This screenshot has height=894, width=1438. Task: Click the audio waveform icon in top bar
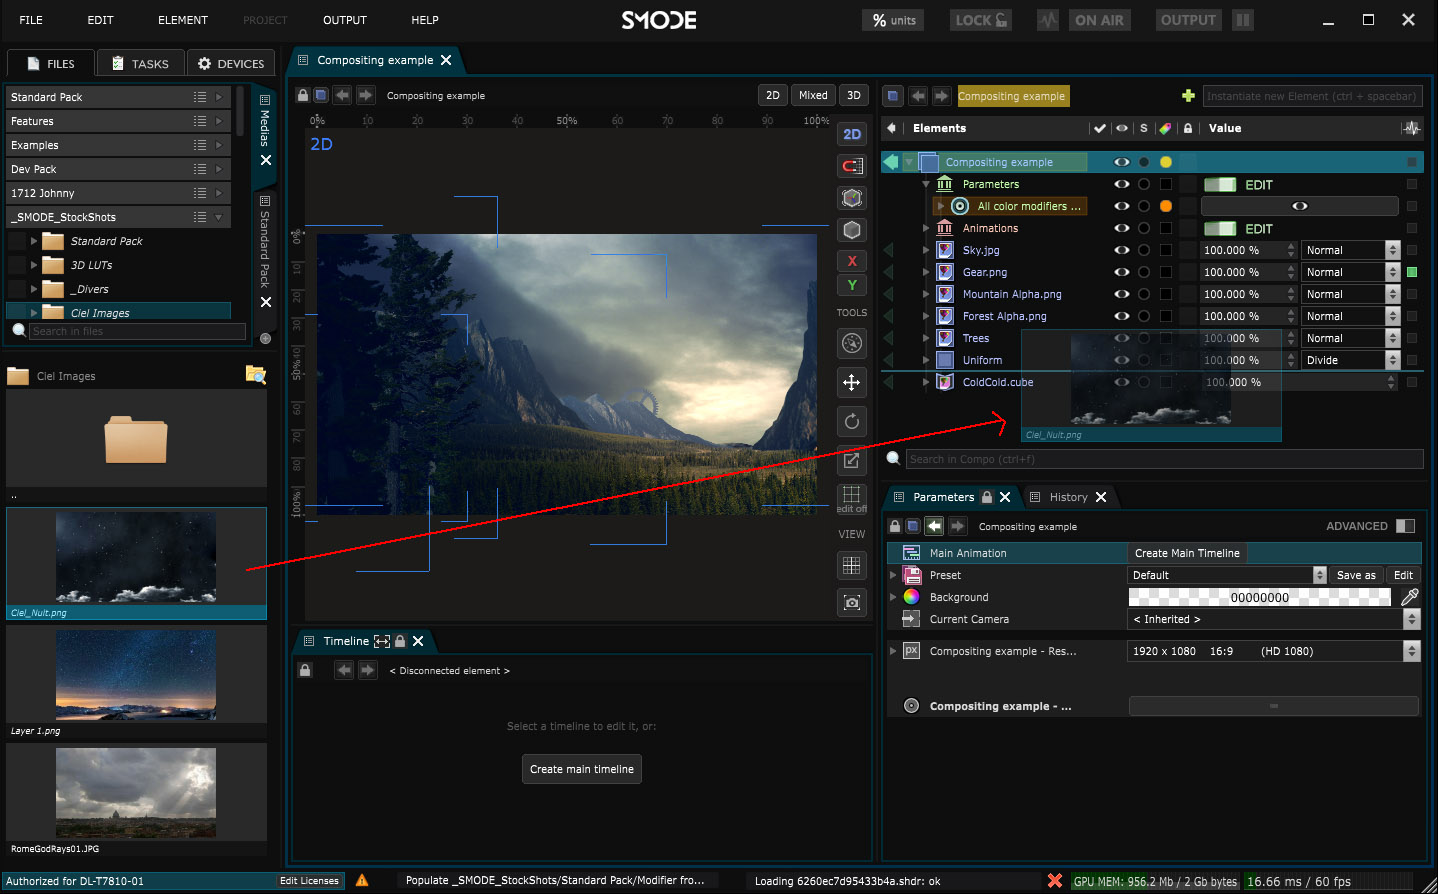[x=1047, y=20]
